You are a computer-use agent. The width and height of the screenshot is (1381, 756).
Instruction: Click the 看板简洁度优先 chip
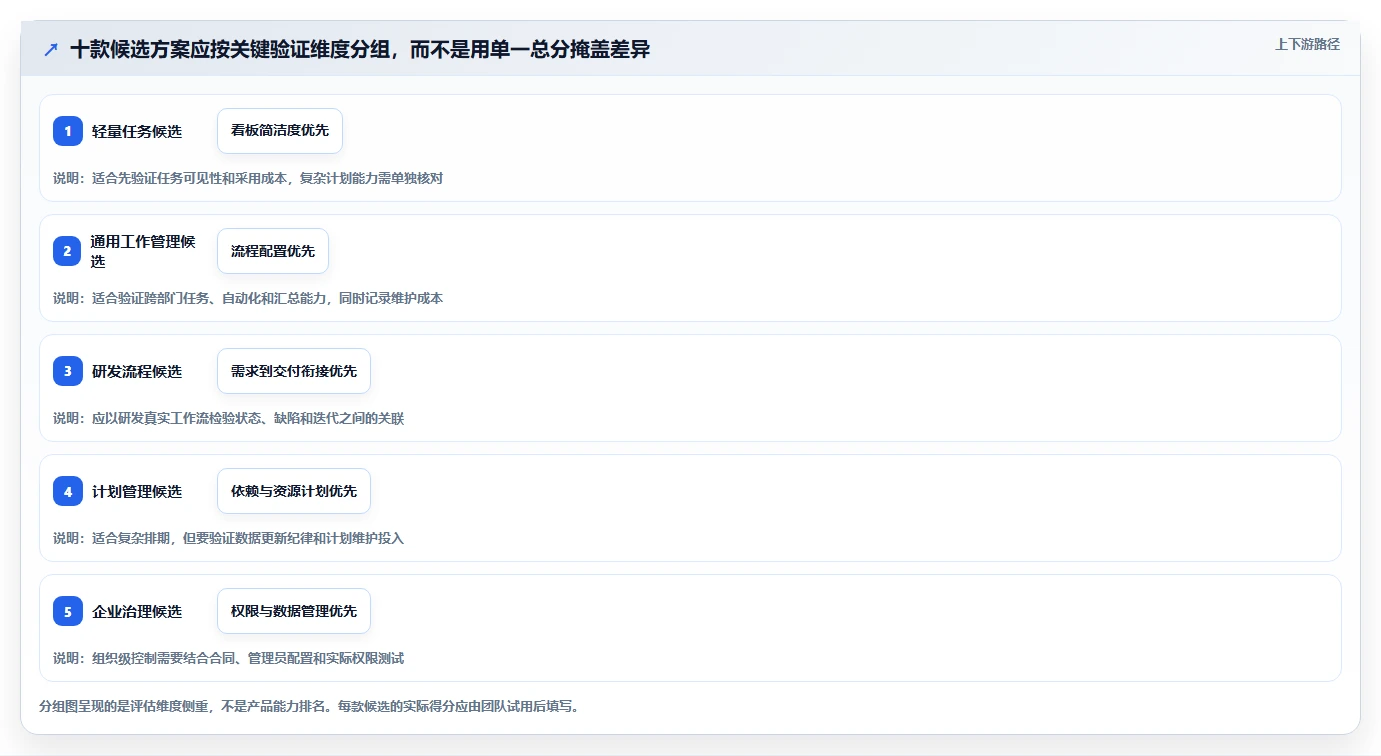pos(280,131)
